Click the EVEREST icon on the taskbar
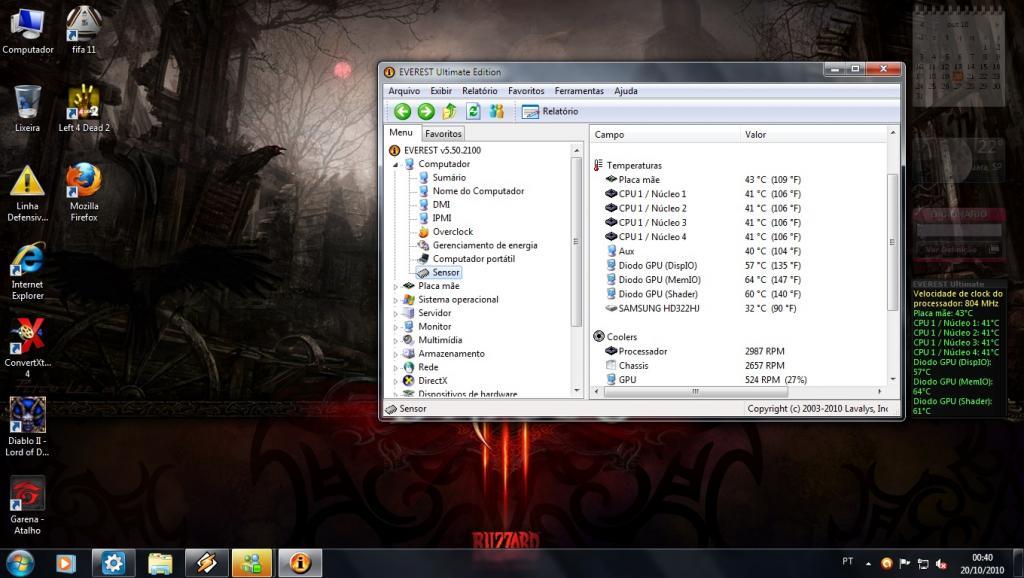1024x578 pixels. tap(300, 563)
